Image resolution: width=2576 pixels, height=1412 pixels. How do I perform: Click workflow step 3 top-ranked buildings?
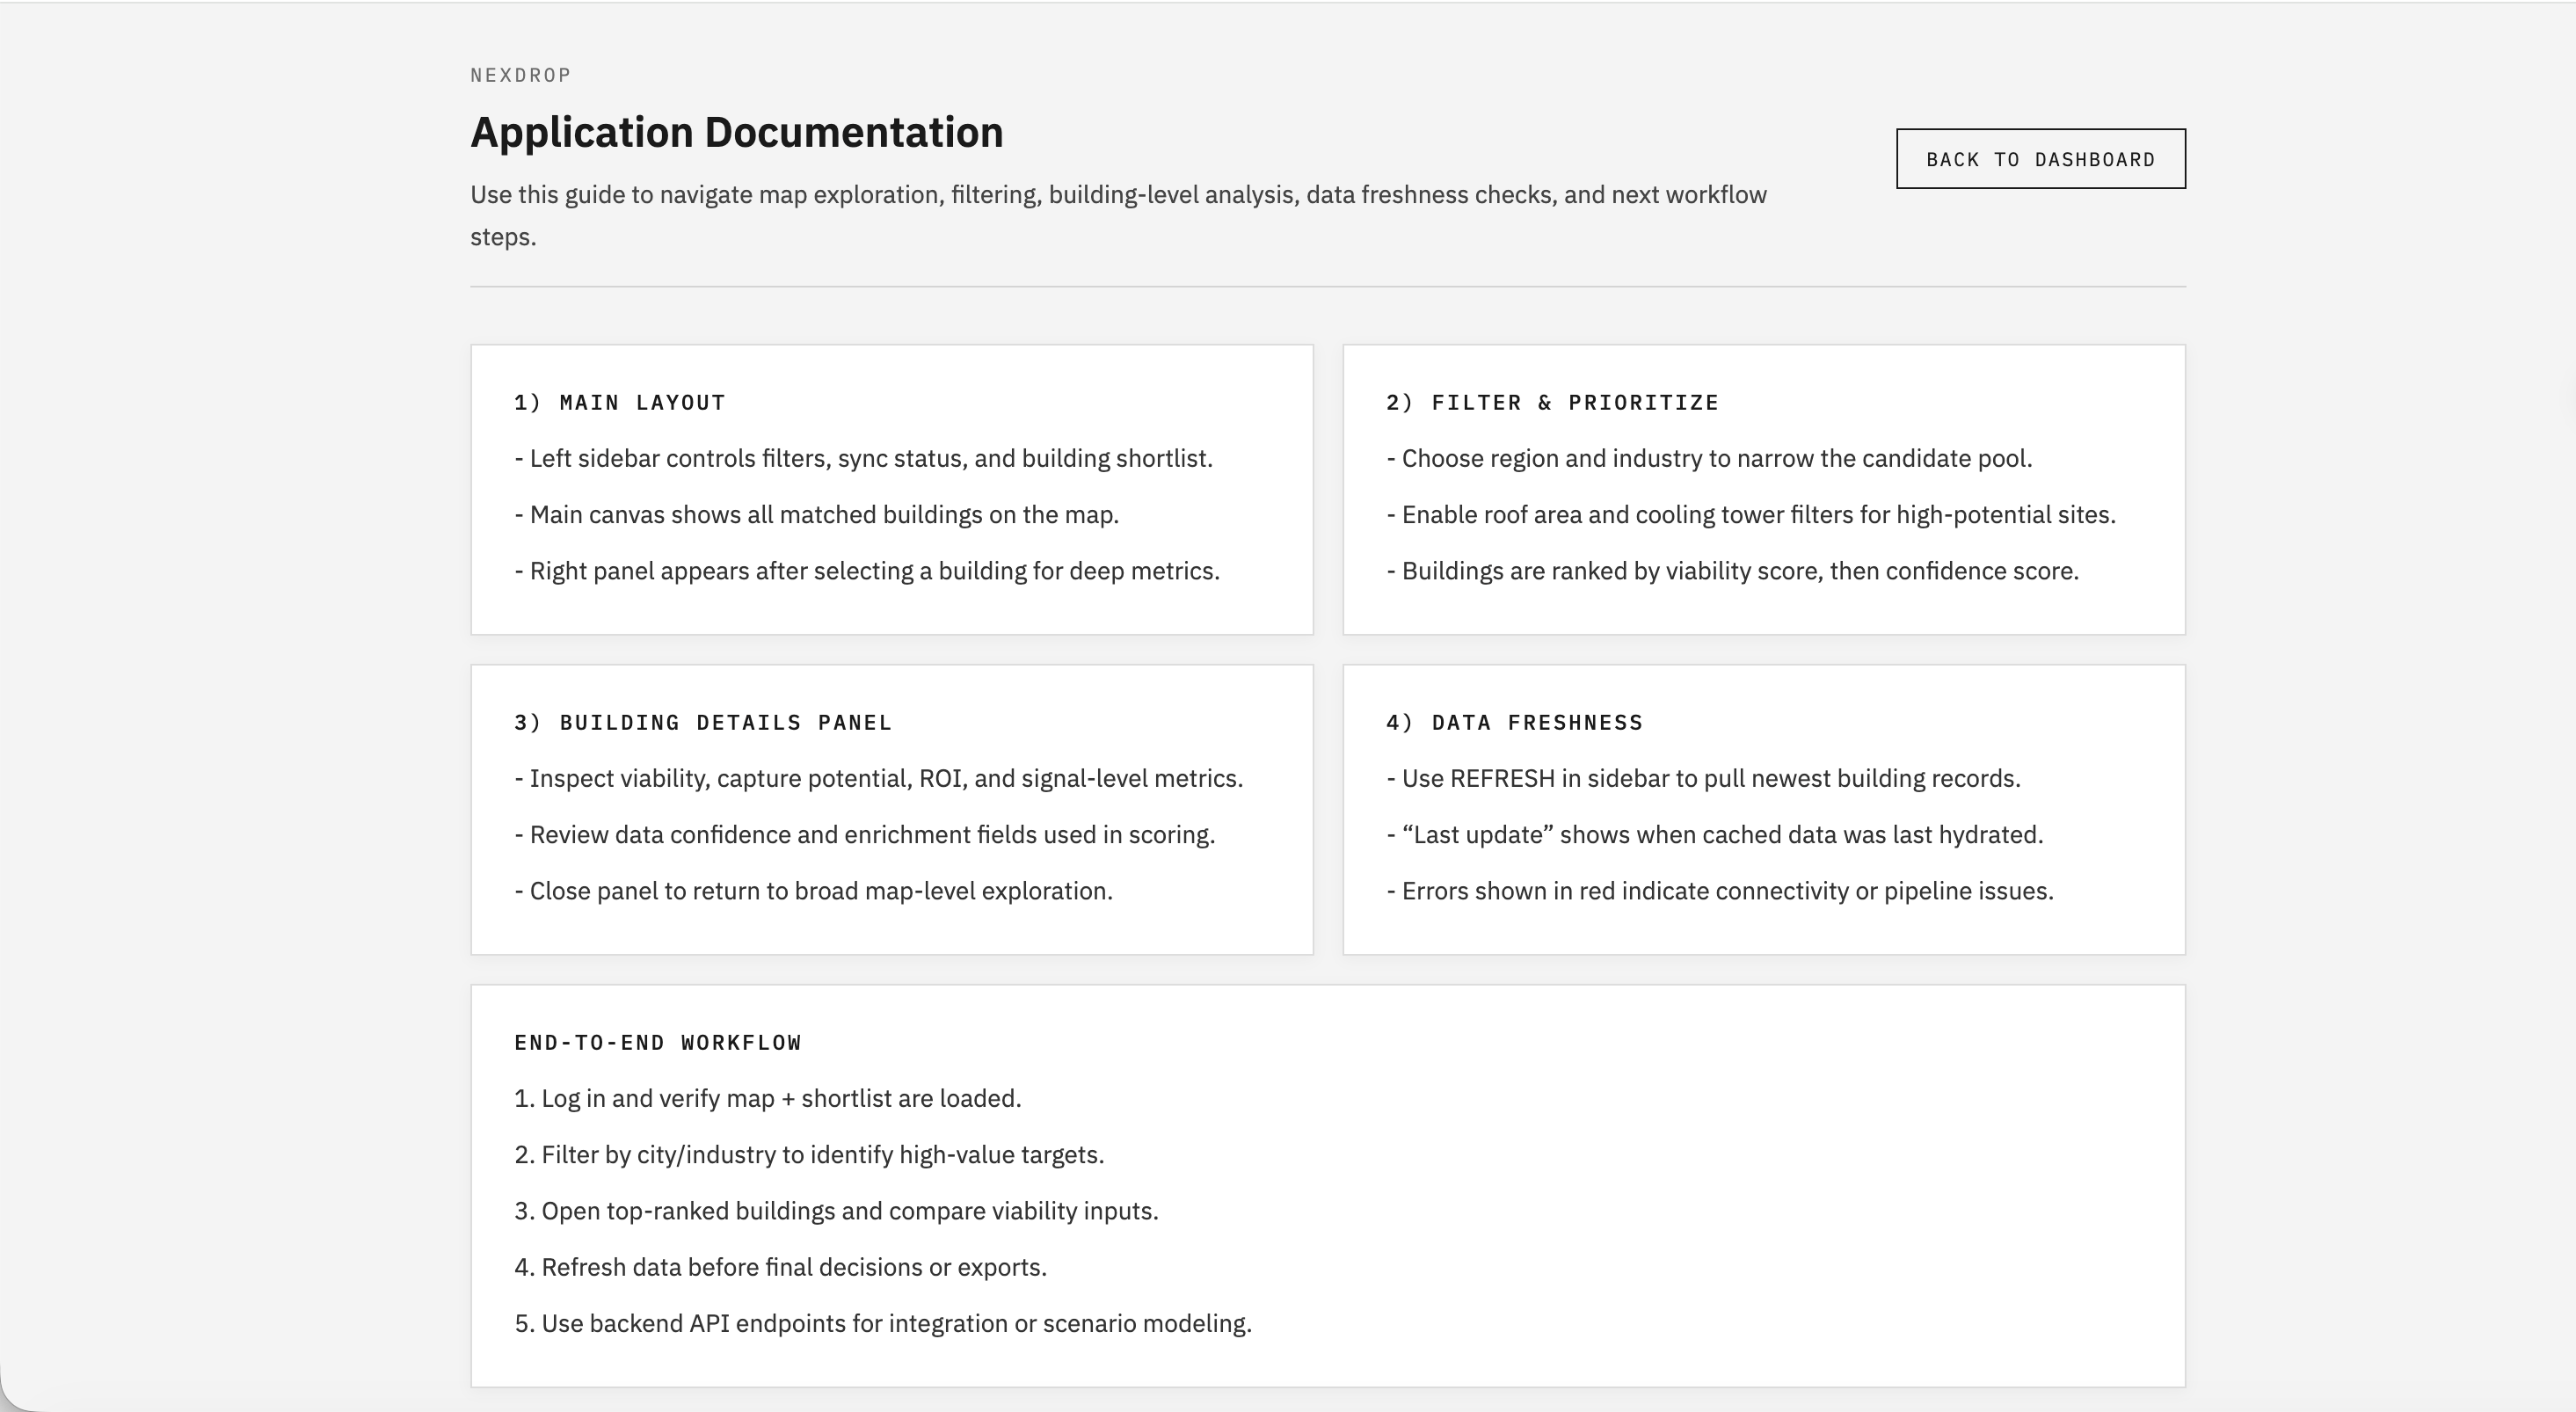[835, 1211]
